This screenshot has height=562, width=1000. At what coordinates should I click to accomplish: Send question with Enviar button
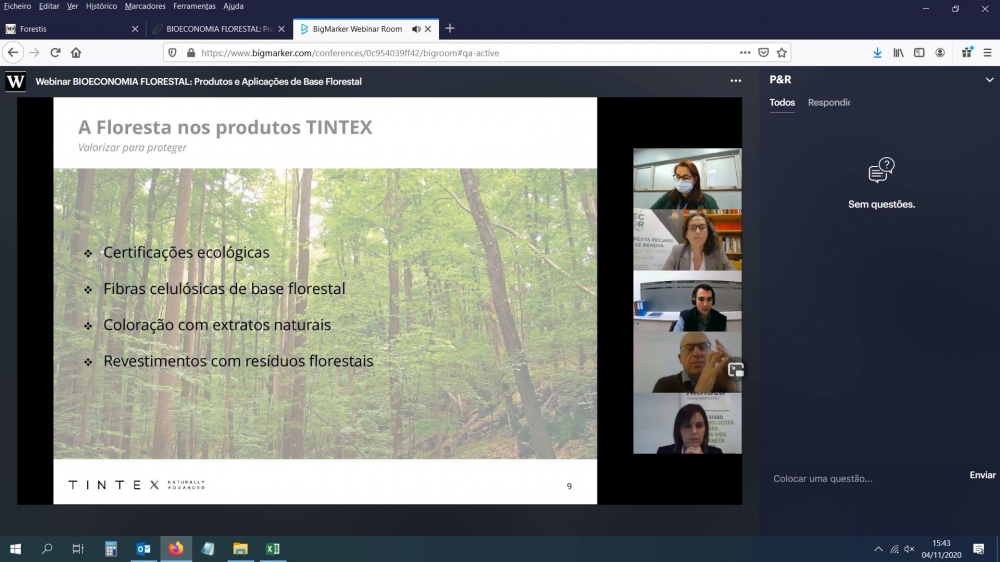(x=982, y=475)
